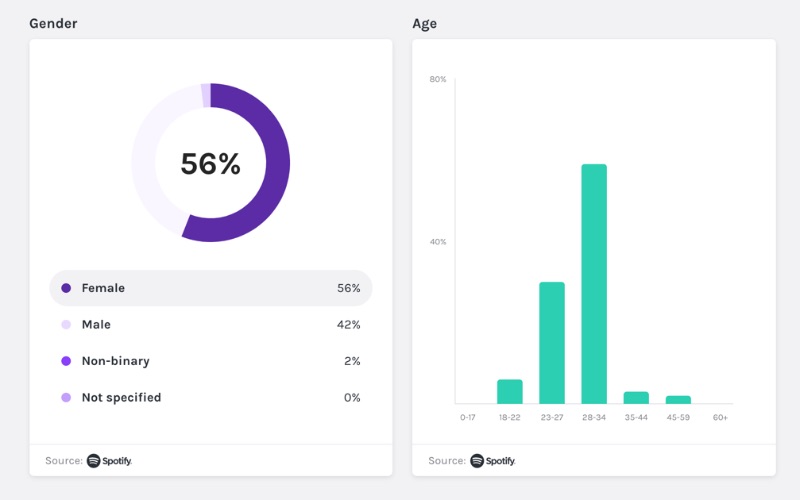The height and width of the screenshot is (500, 800).
Task: Click the 23-27 age bar
Action: (x=552, y=343)
